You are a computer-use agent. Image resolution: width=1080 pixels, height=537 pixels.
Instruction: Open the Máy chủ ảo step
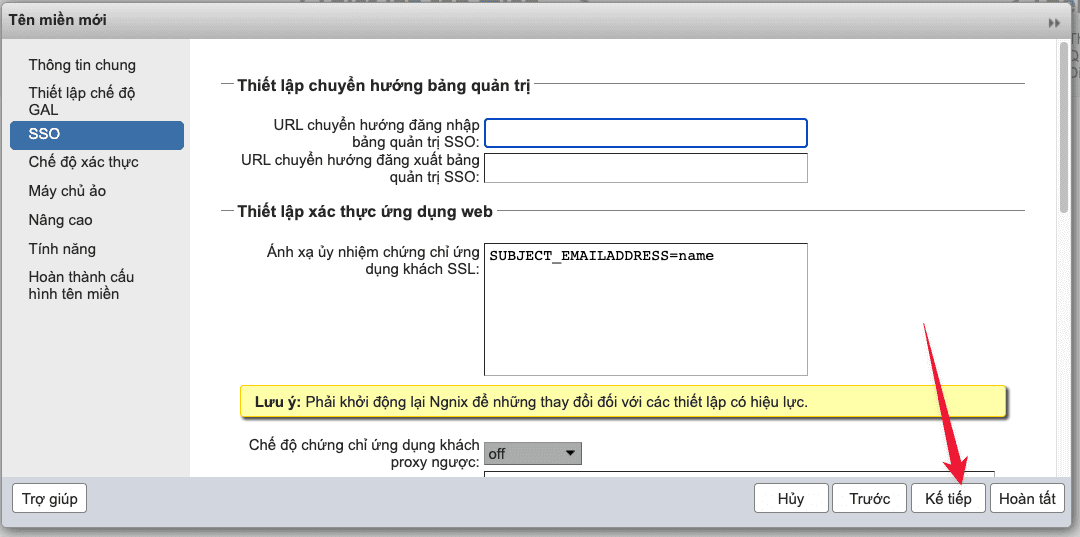(x=68, y=191)
